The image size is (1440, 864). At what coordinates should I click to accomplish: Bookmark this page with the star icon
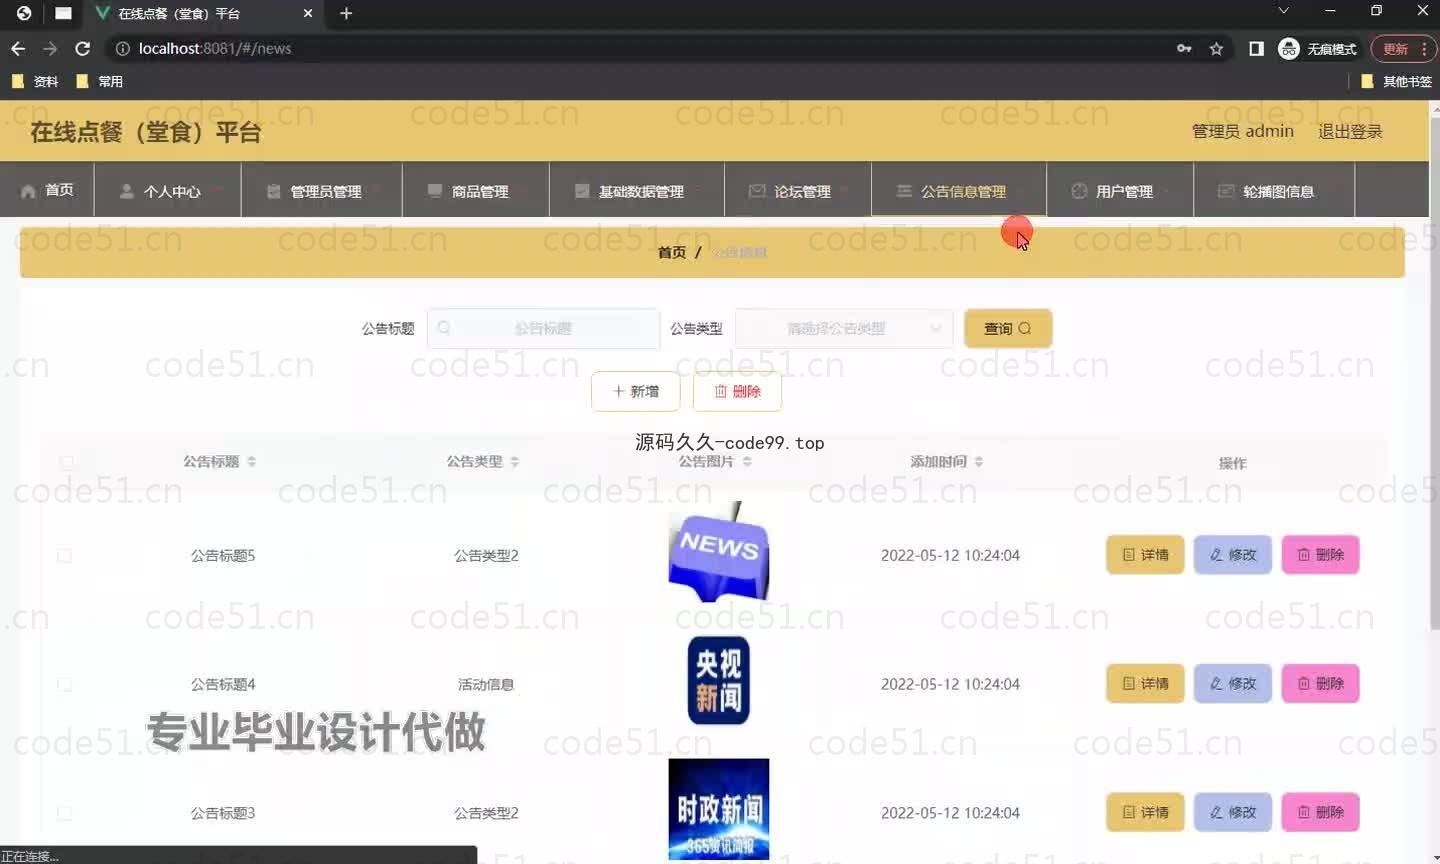(x=1216, y=48)
